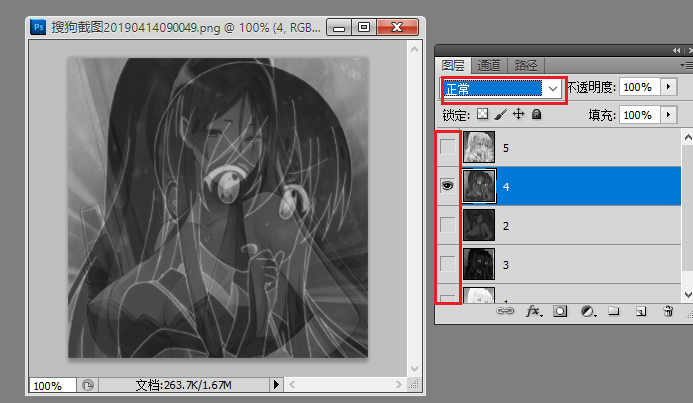Collapse panel with double-arrow icon
The height and width of the screenshot is (403, 693).
pyautogui.click(x=677, y=50)
